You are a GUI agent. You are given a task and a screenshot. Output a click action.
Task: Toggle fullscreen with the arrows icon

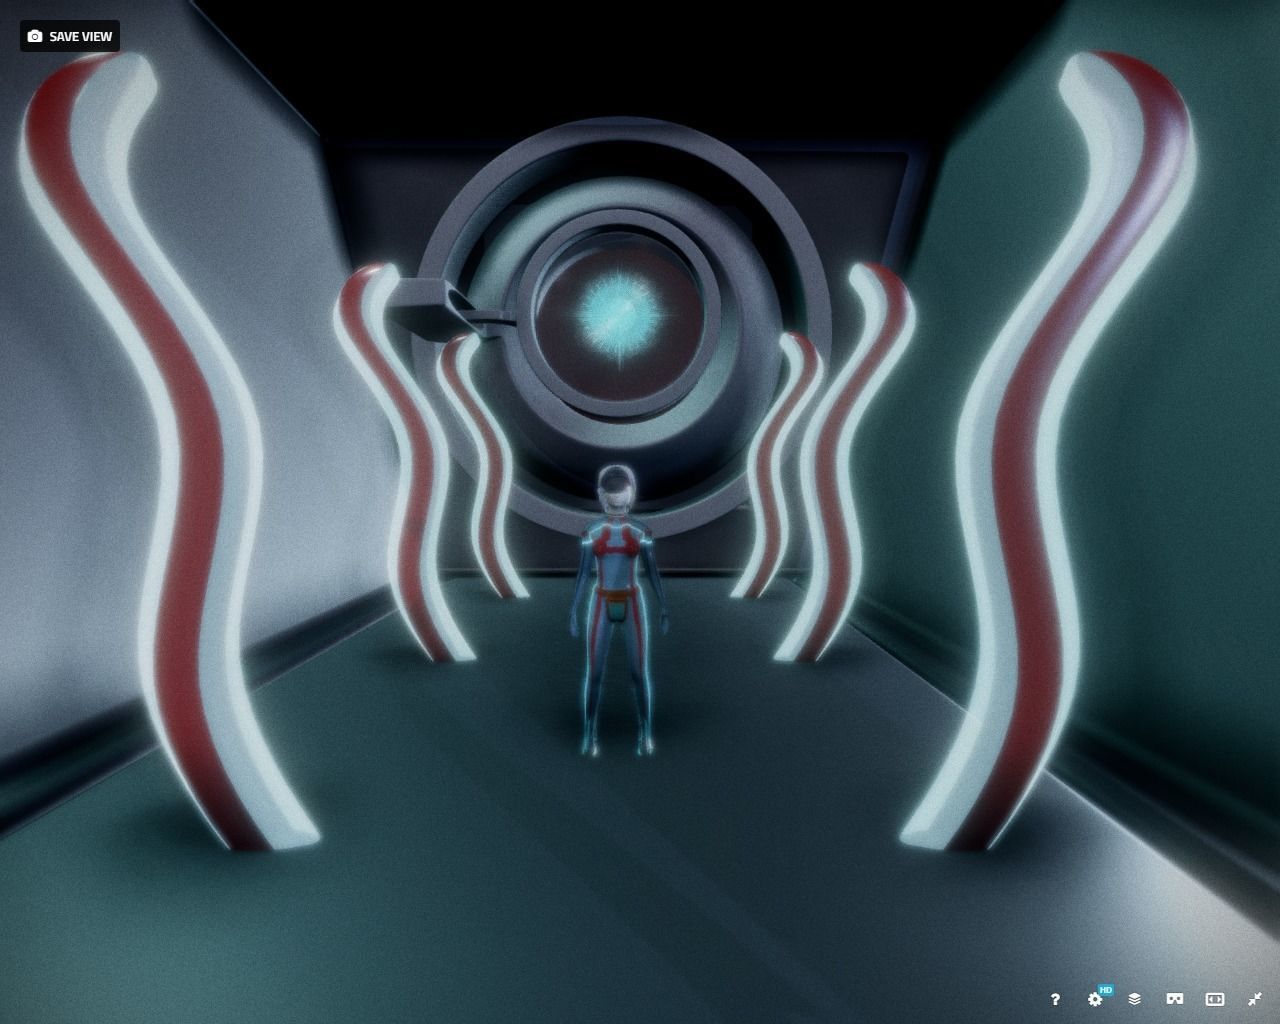tap(1255, 999)
